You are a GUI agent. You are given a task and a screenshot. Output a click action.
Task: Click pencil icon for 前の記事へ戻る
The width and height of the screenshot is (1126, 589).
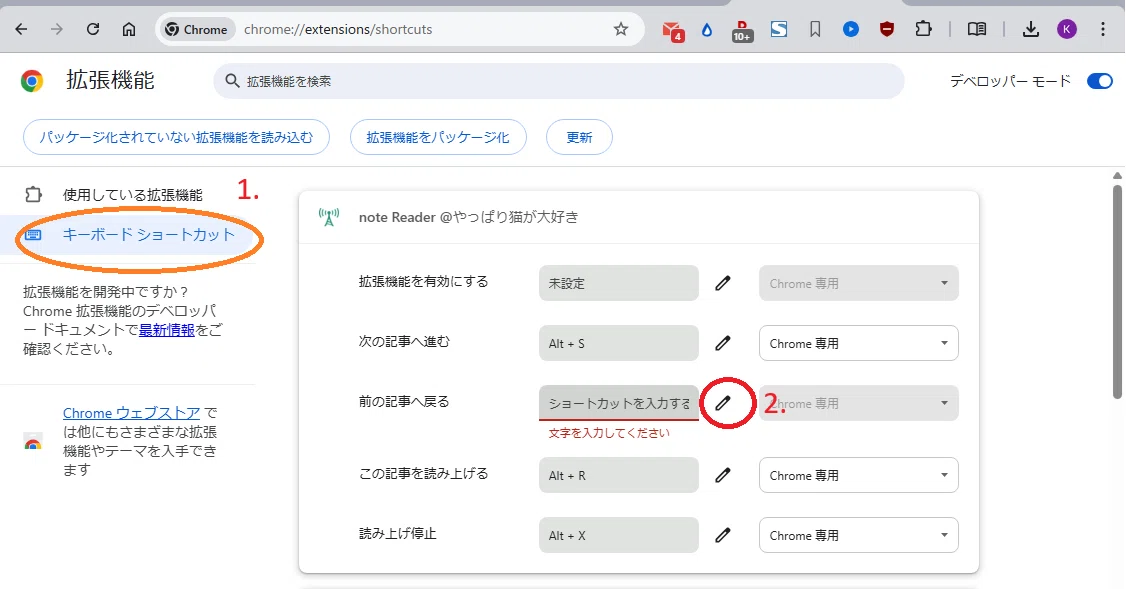[723, 403]
